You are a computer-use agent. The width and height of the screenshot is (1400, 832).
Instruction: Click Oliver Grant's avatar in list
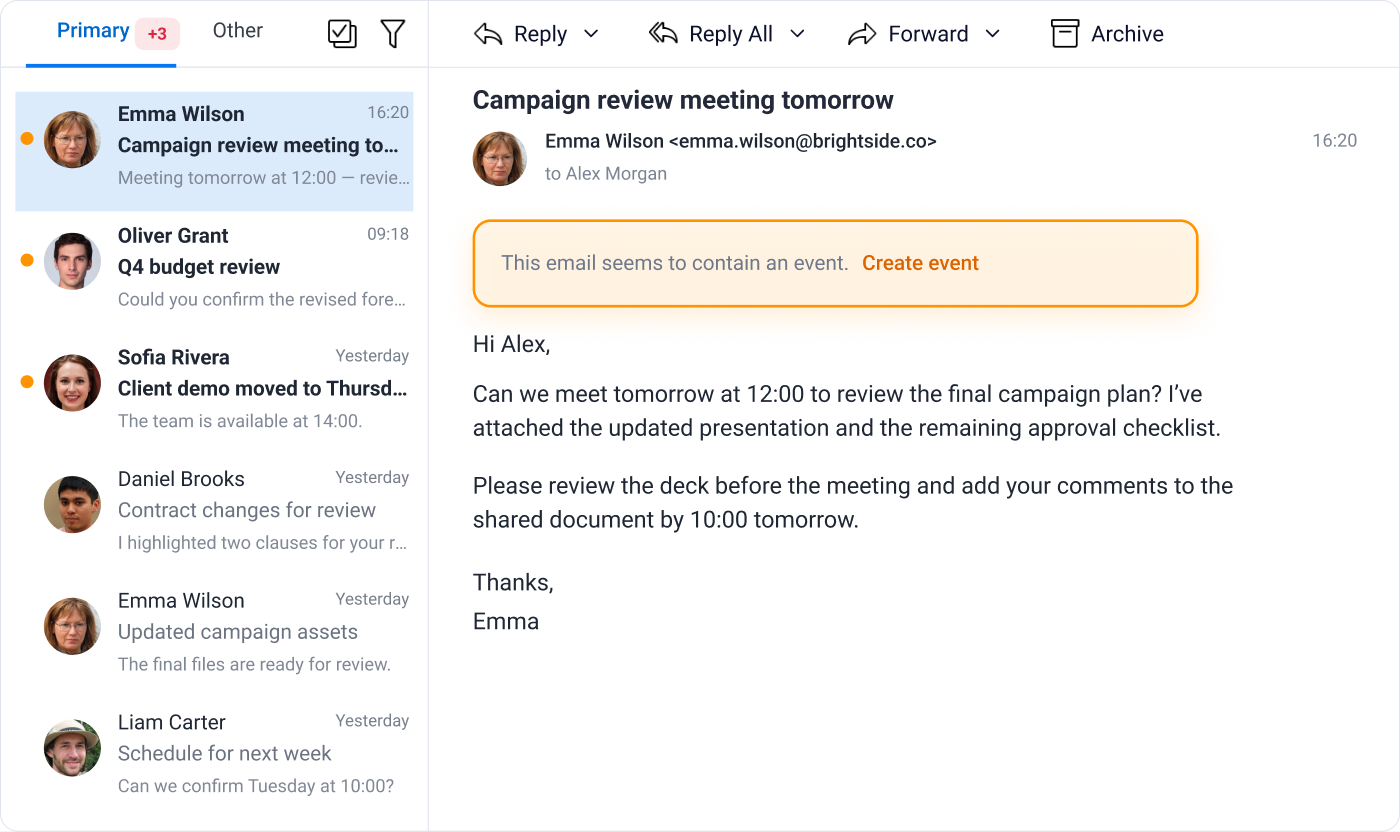(x=72, y=261)
